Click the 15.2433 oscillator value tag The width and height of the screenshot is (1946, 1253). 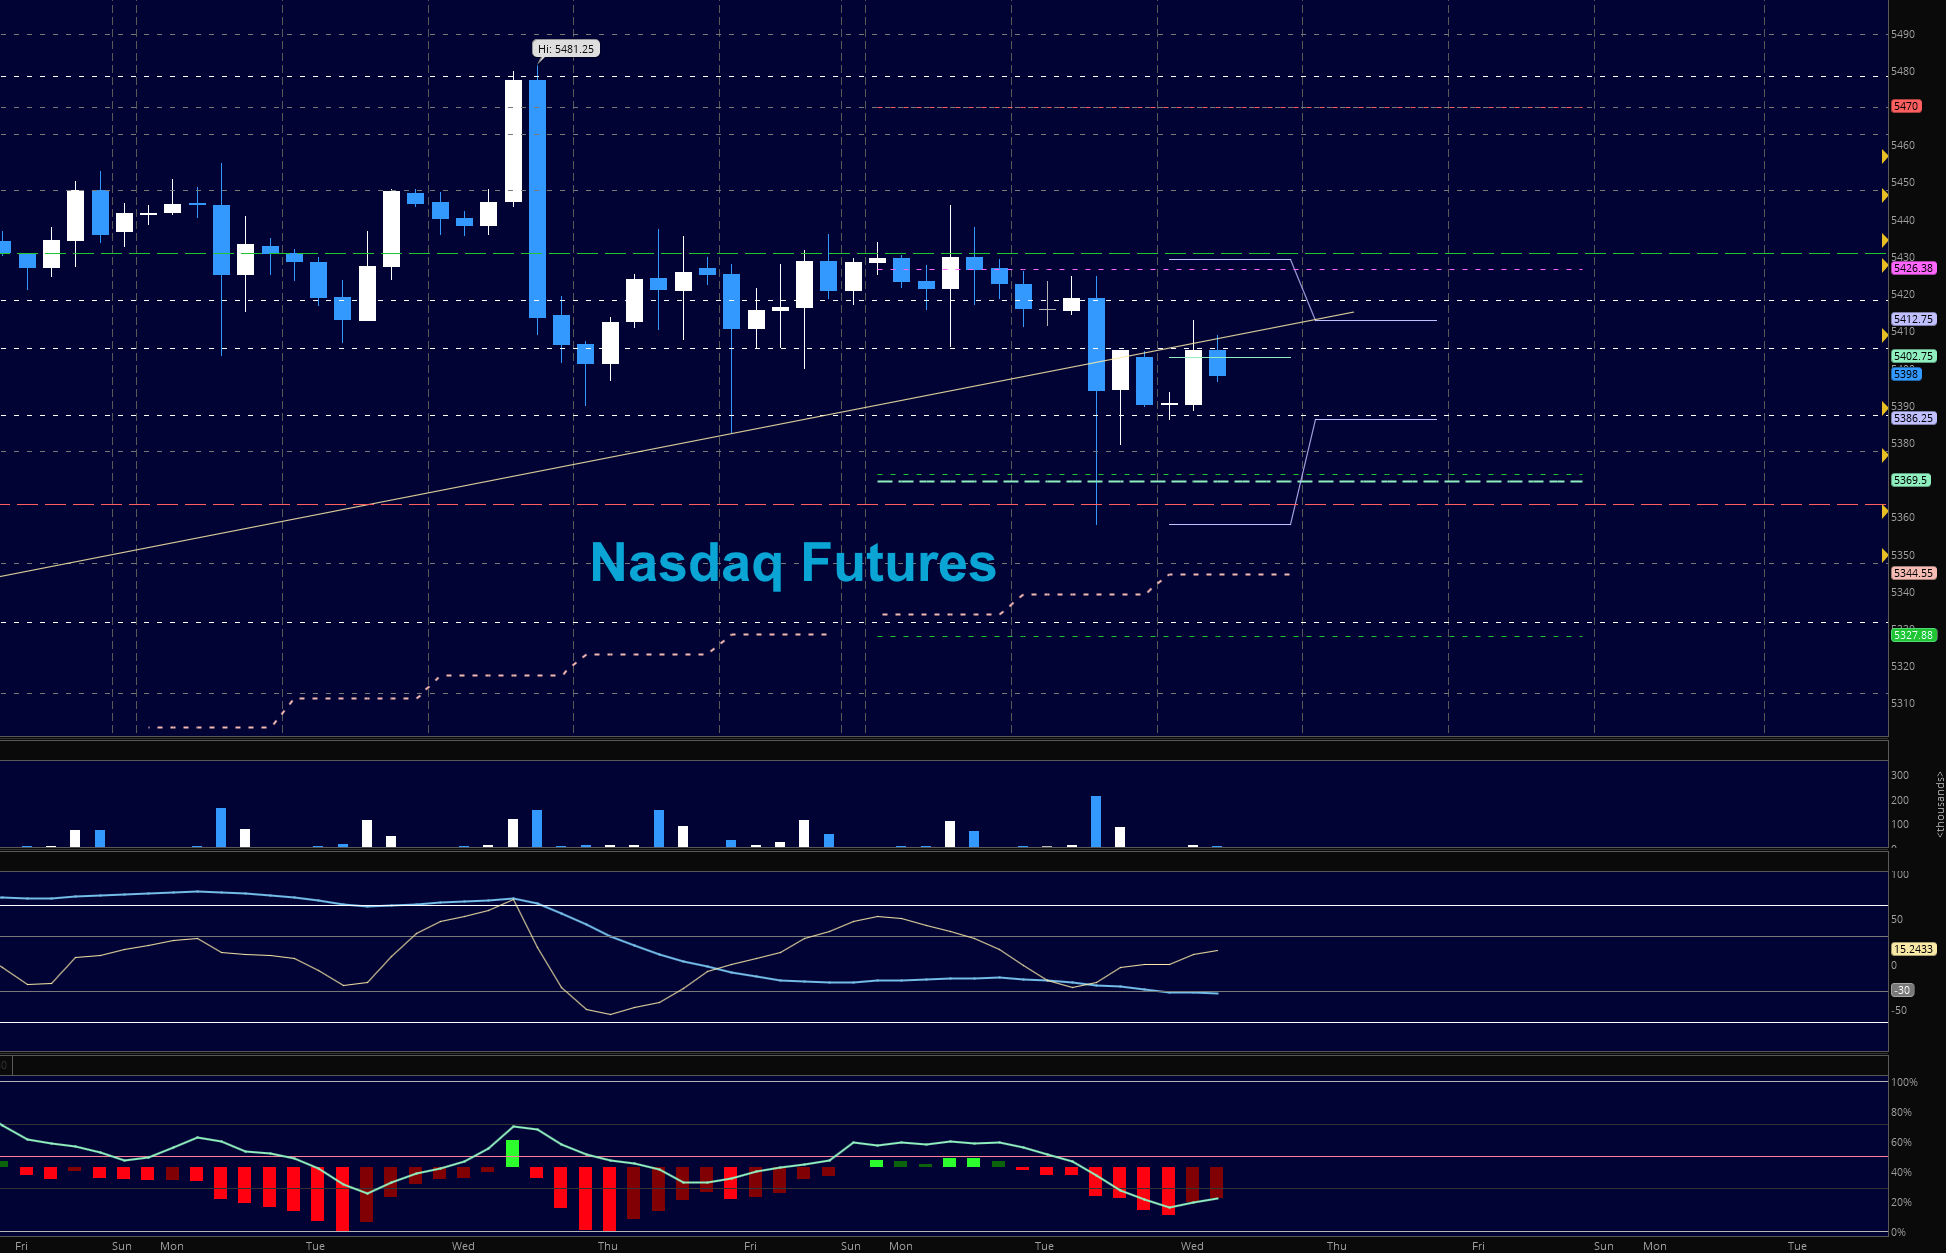[x=1913, y=949]
